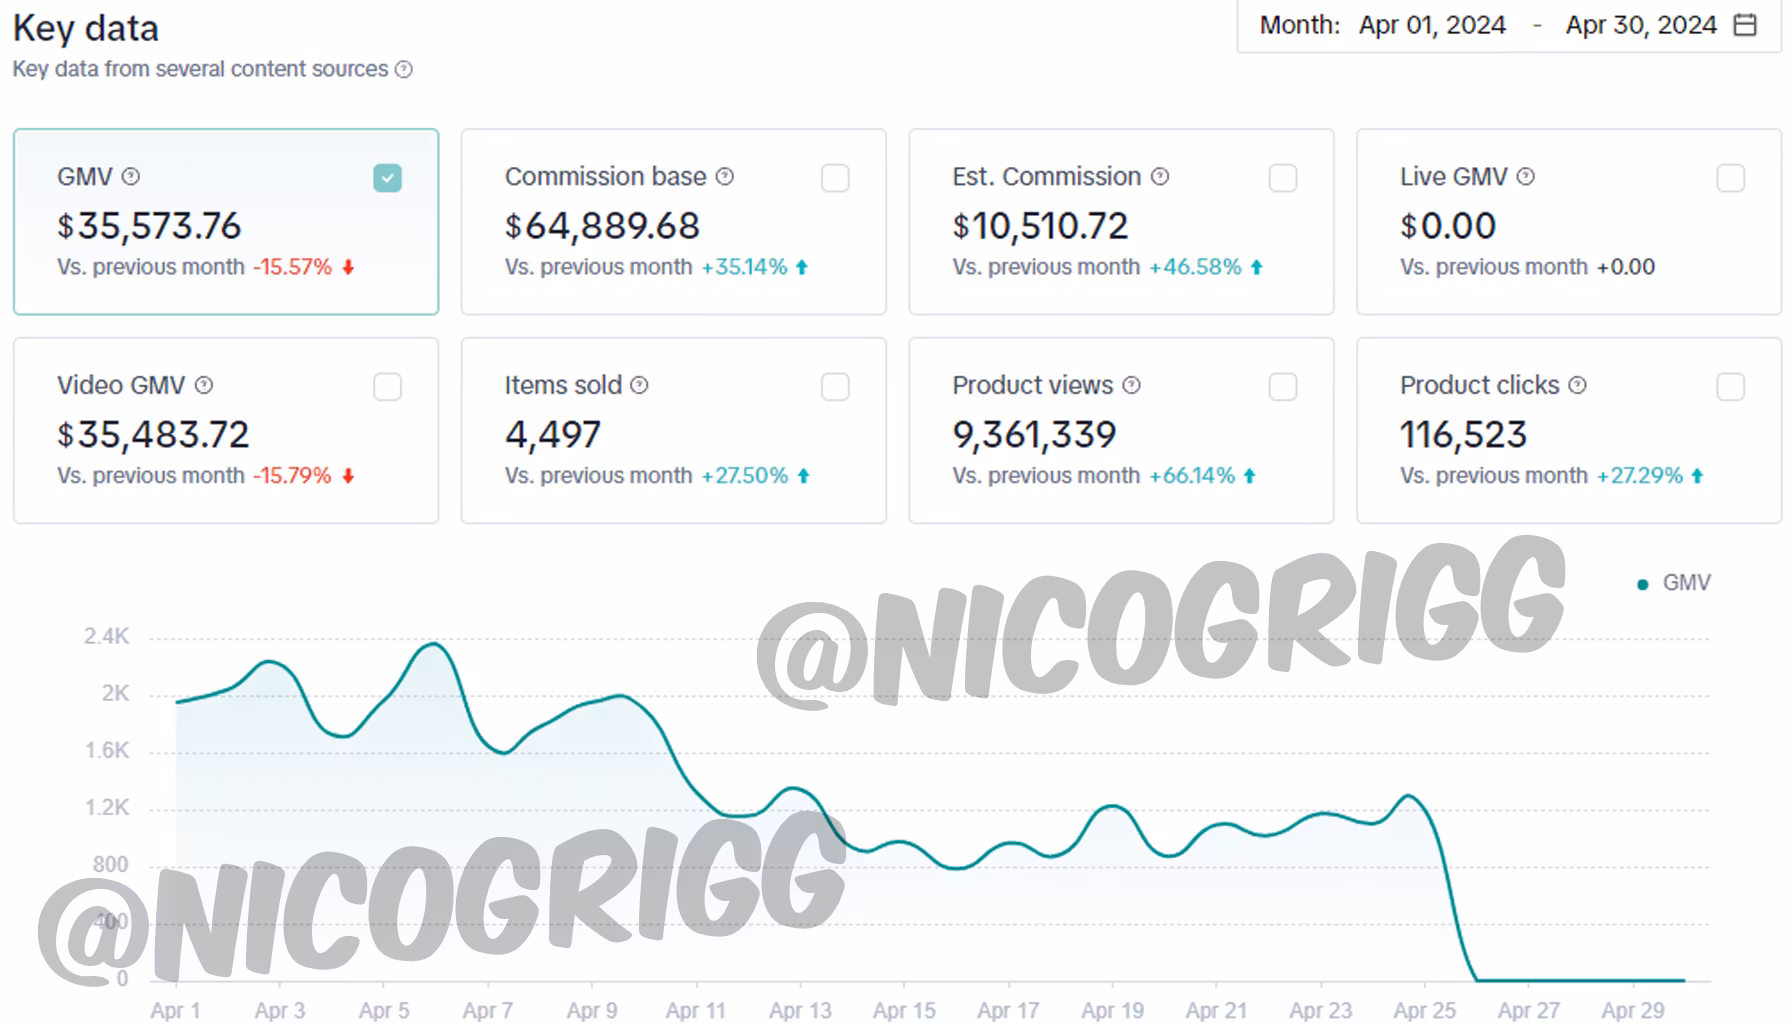Select the Video GMV metric card
This screenshot has width=1792, height=1024.
point(225,430)
